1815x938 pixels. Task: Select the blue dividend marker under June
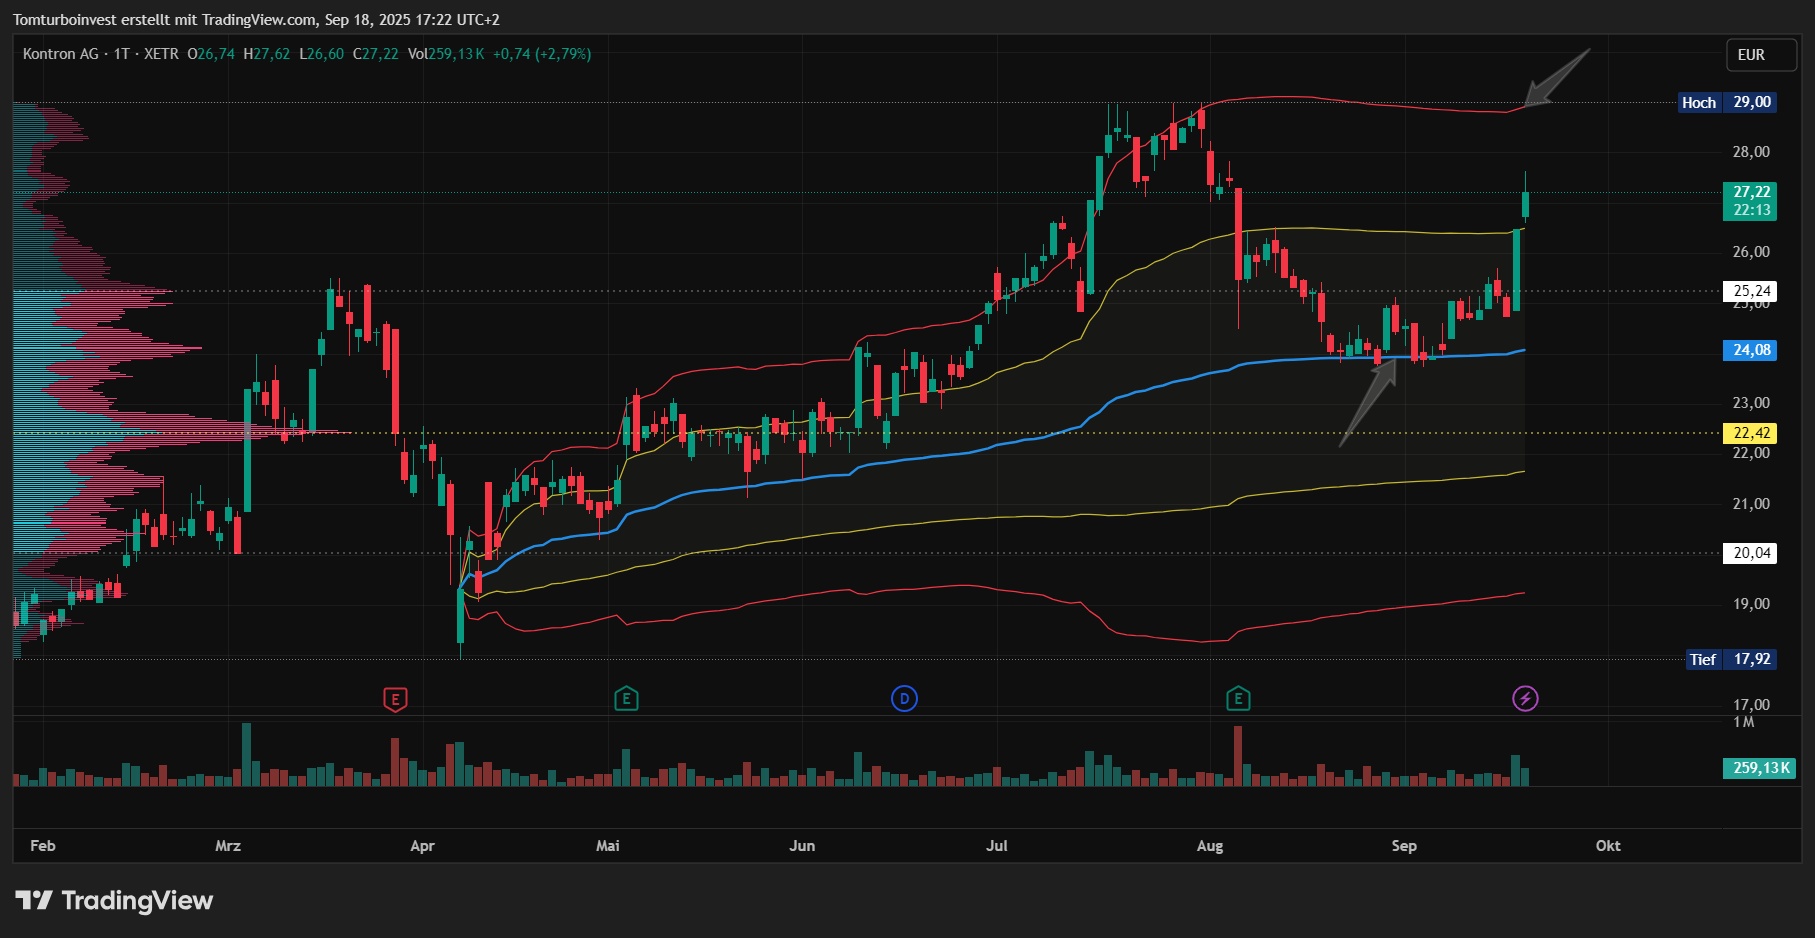tap(903, 700)
